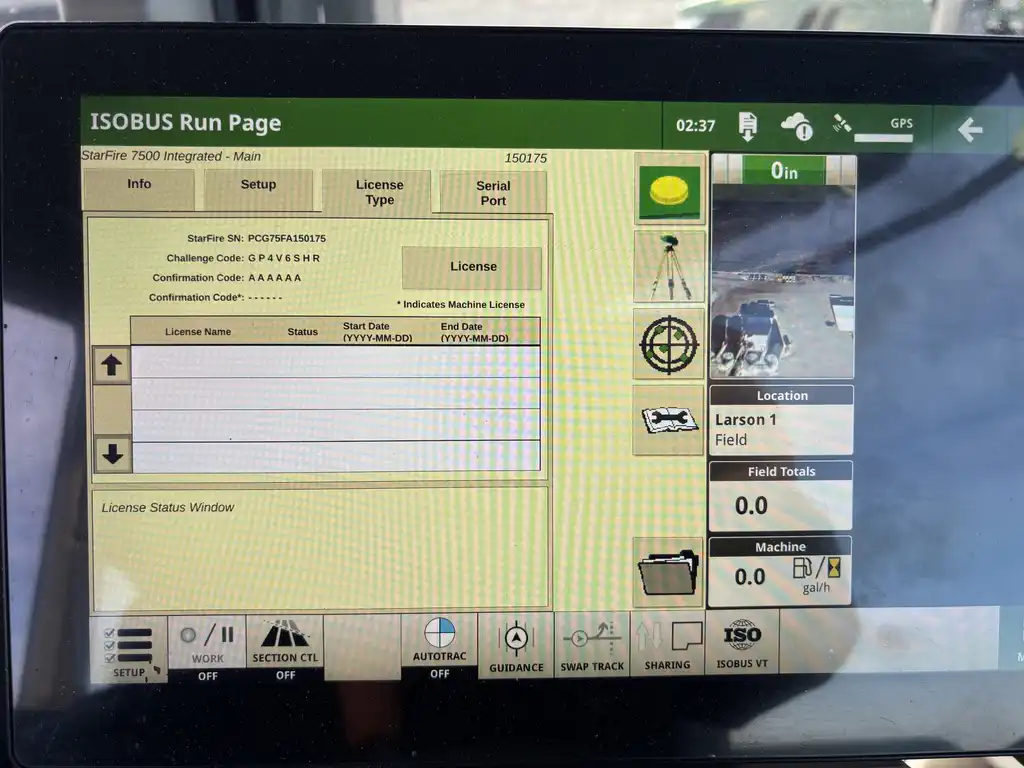This screenshot has height=768, width=1024.
Task: Select the Start Date column header
Action: 377,332
